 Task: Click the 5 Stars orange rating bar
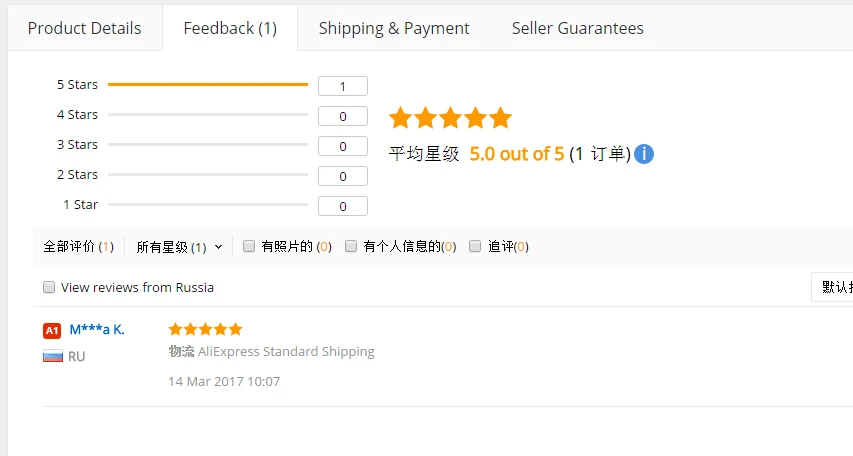pyautogui.click(x=207, y=85)
